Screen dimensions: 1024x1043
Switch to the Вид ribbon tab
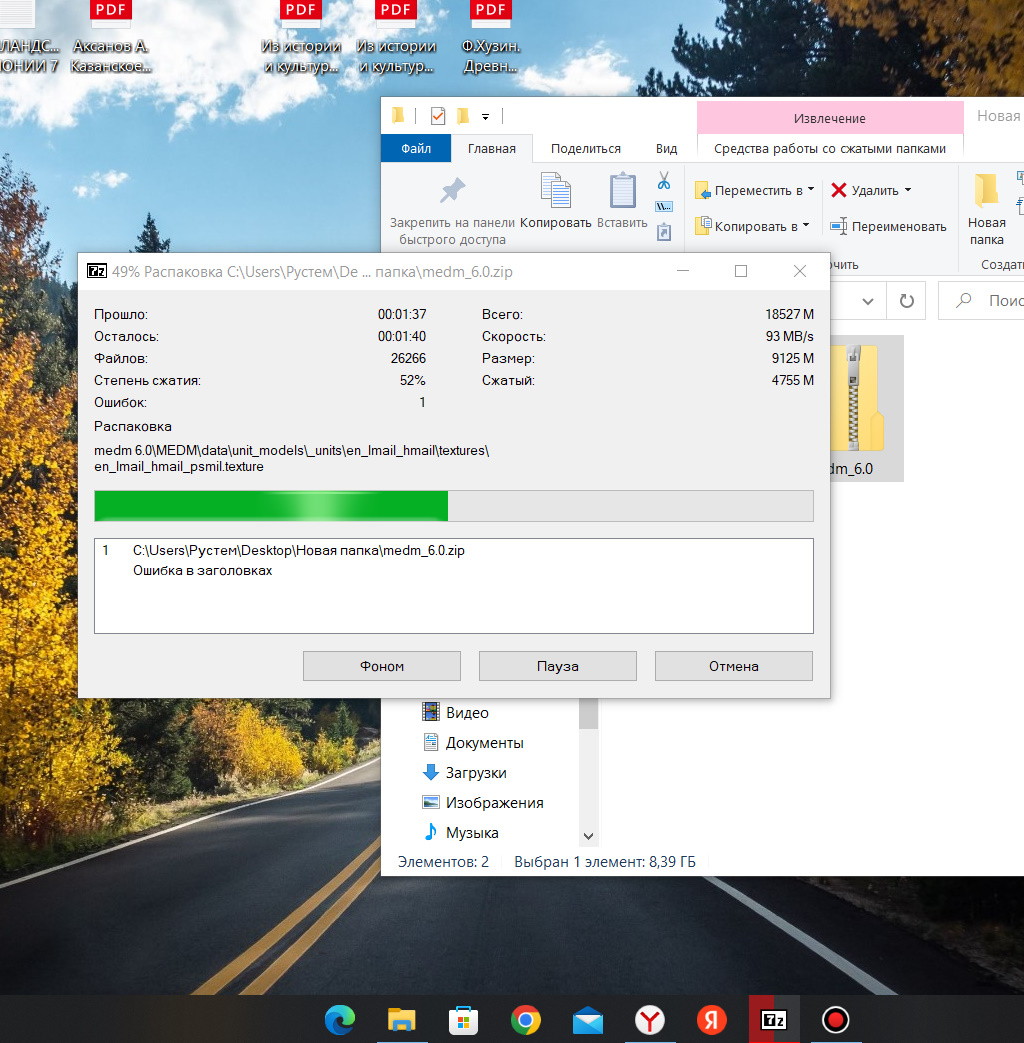point(666,149)
